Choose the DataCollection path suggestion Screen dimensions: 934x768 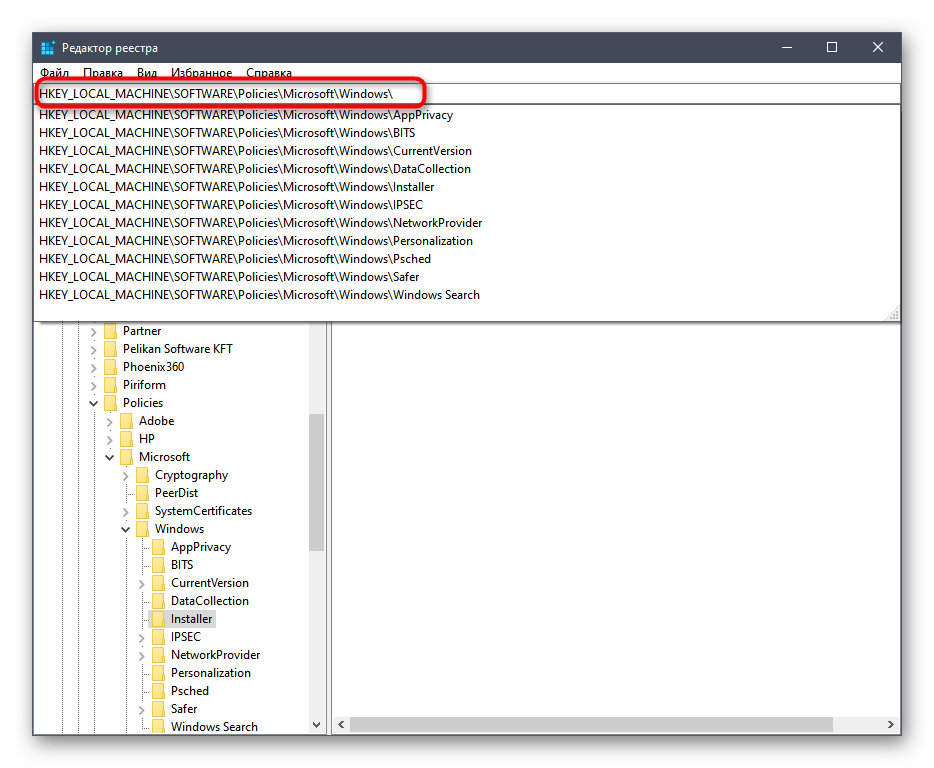click(255, 169)
